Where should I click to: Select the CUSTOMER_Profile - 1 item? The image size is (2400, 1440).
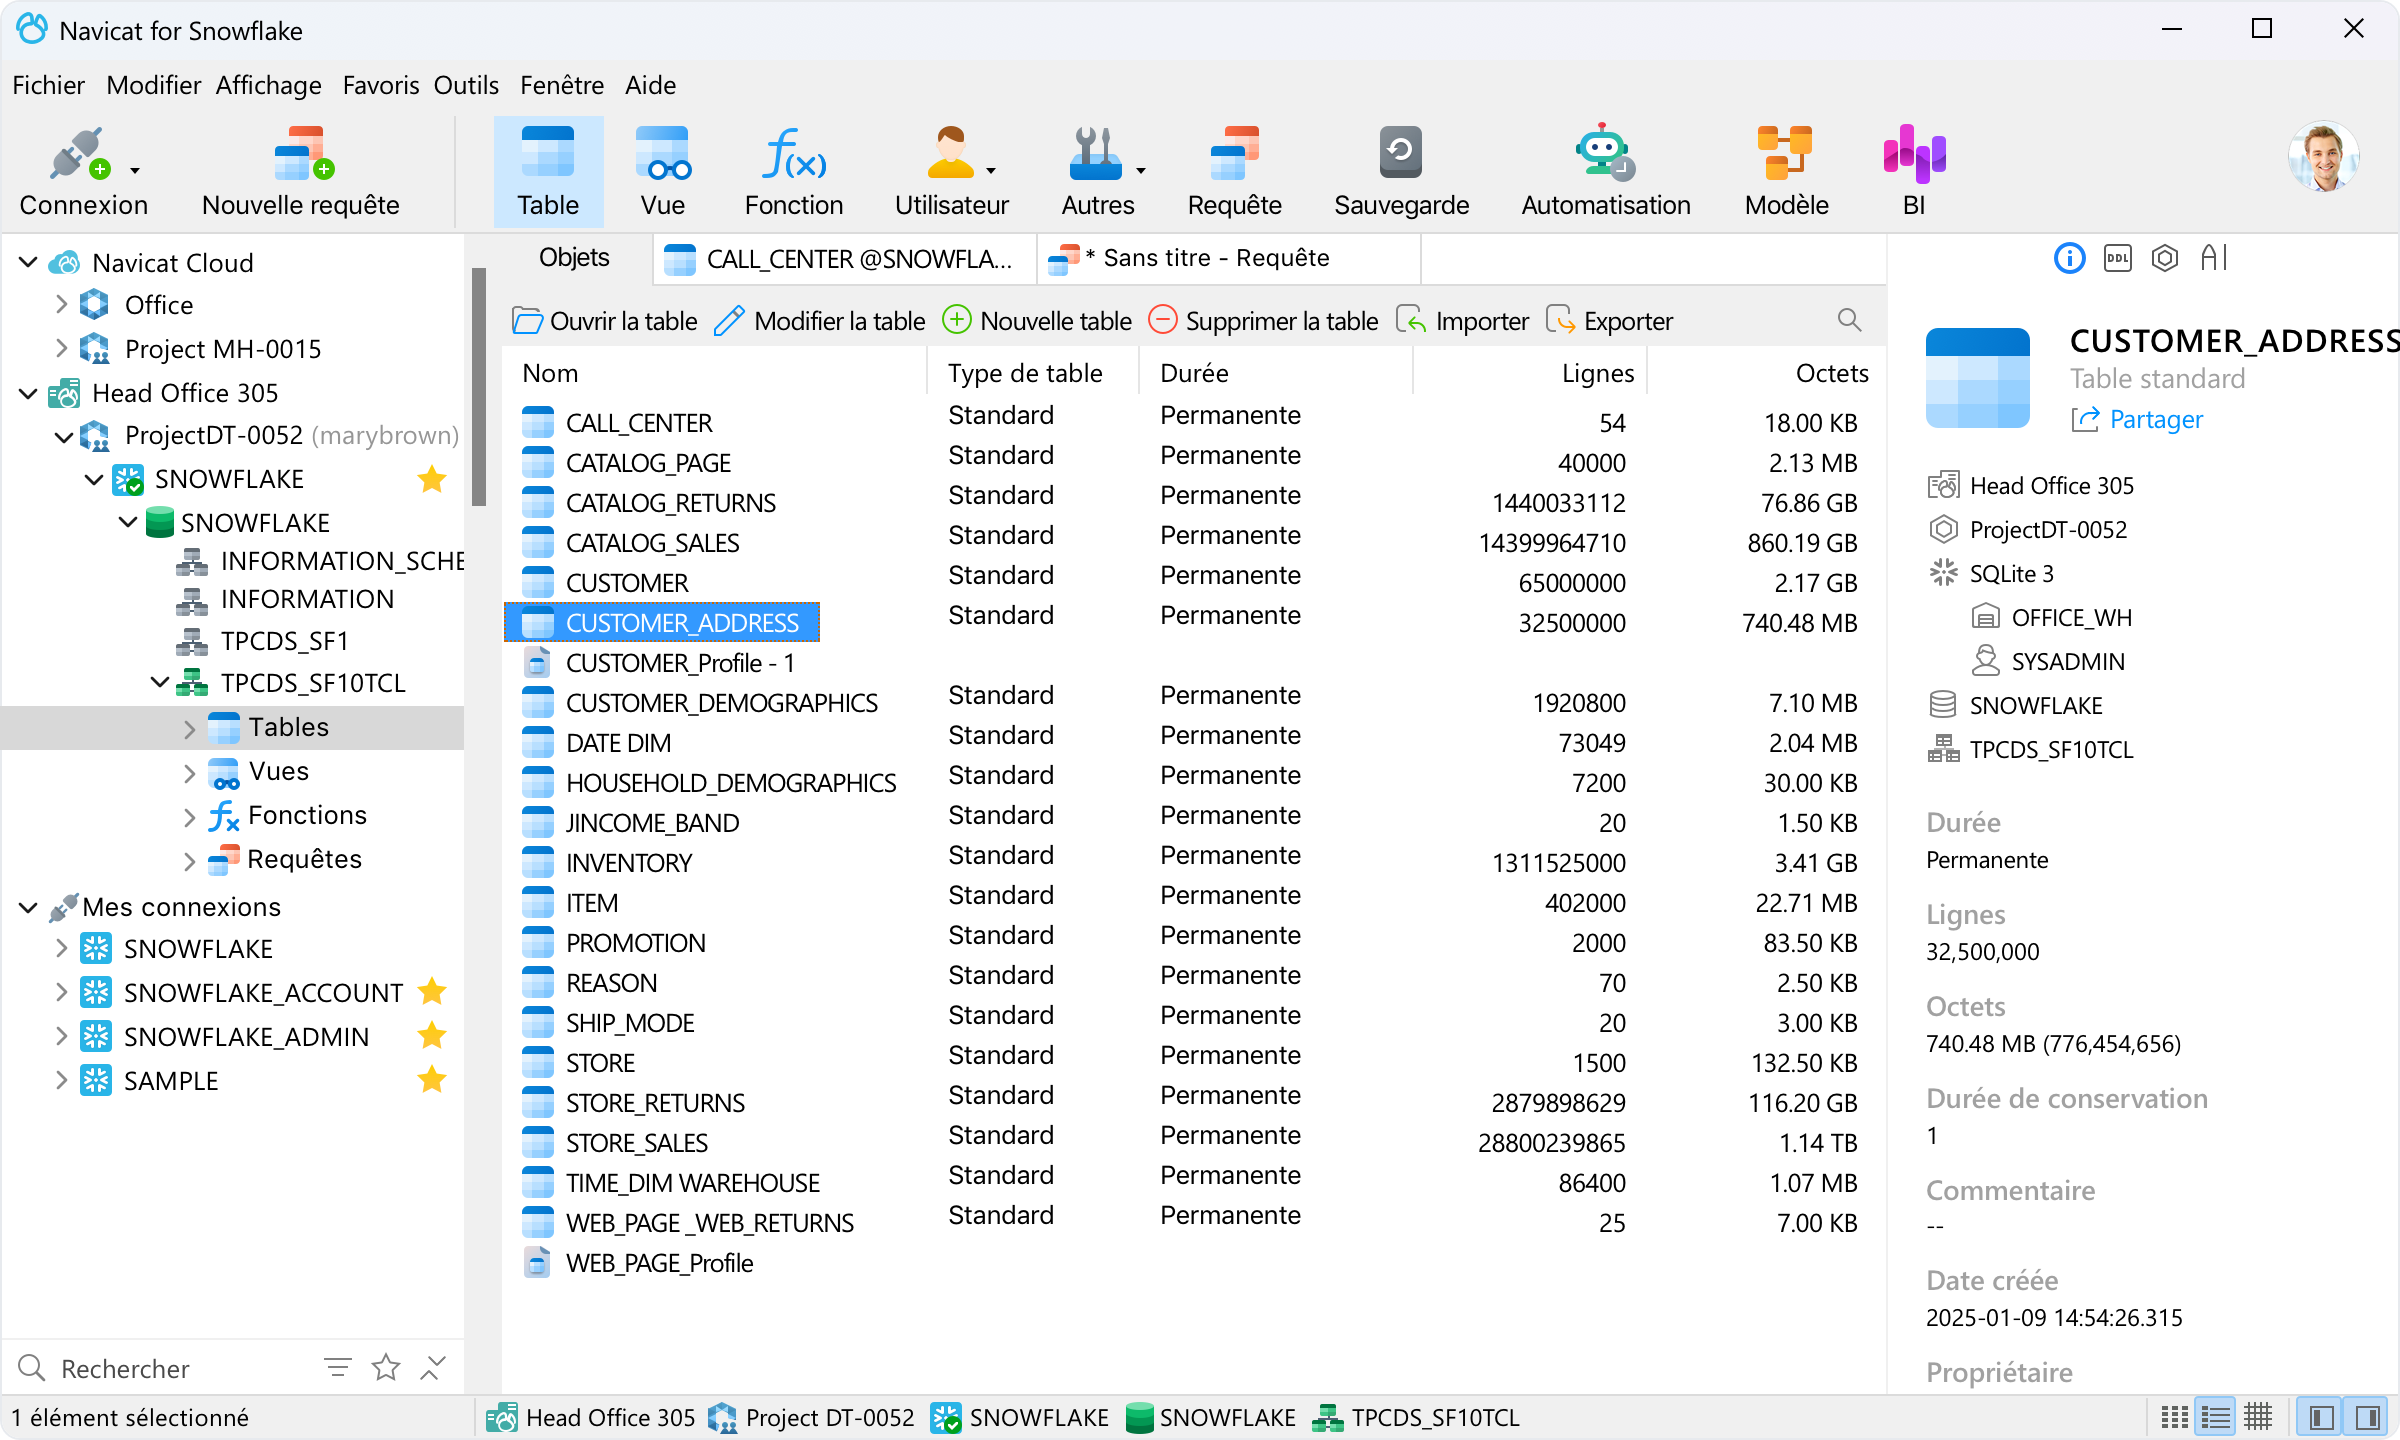pos(660,662)
